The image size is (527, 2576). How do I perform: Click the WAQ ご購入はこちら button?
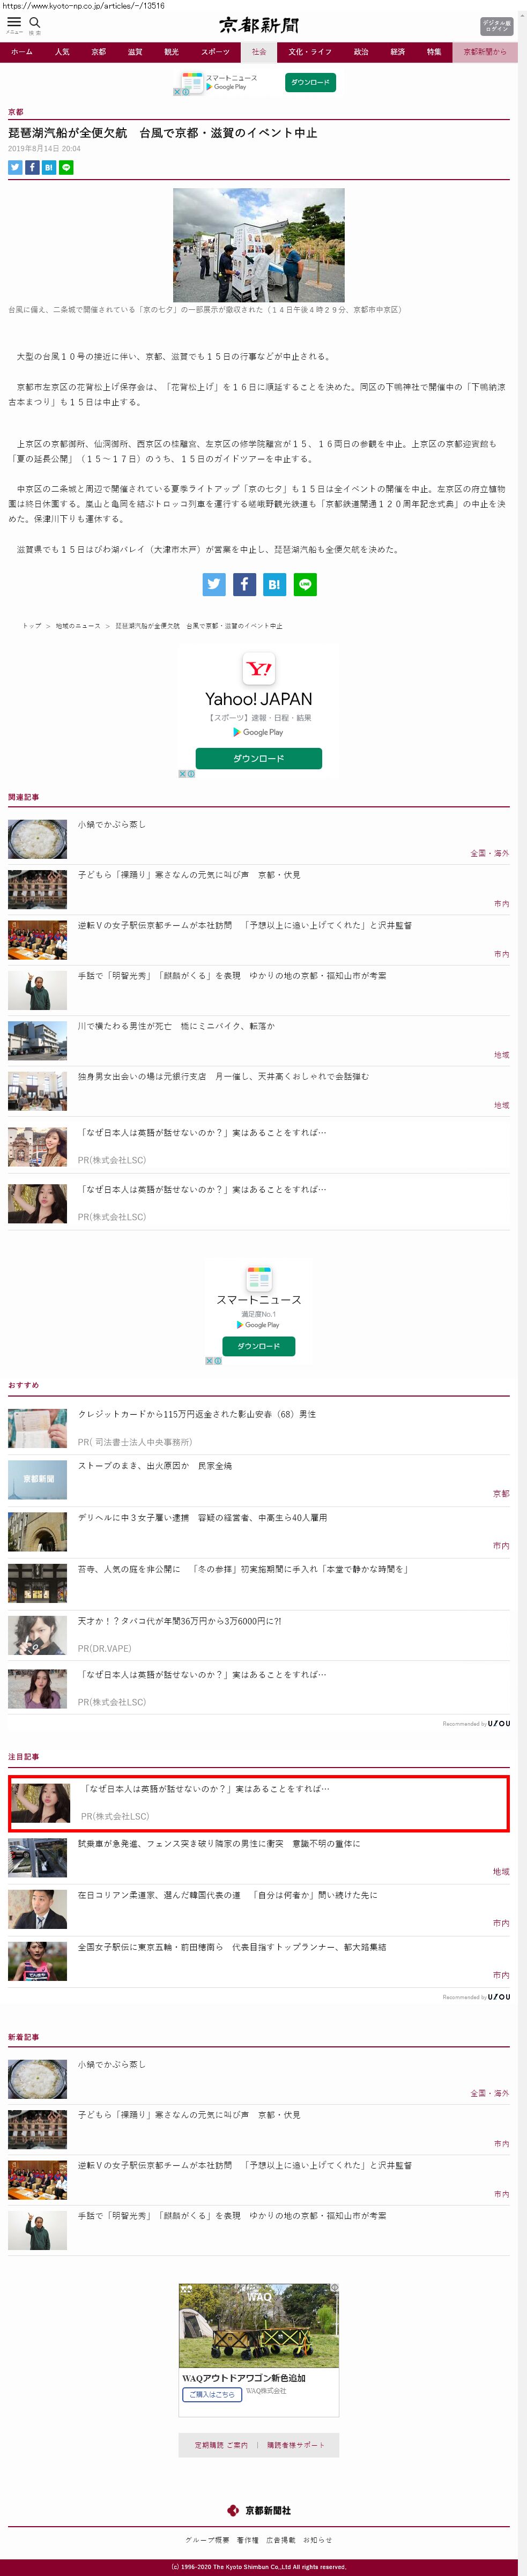pyautogui.click(x=212, y=2394)
